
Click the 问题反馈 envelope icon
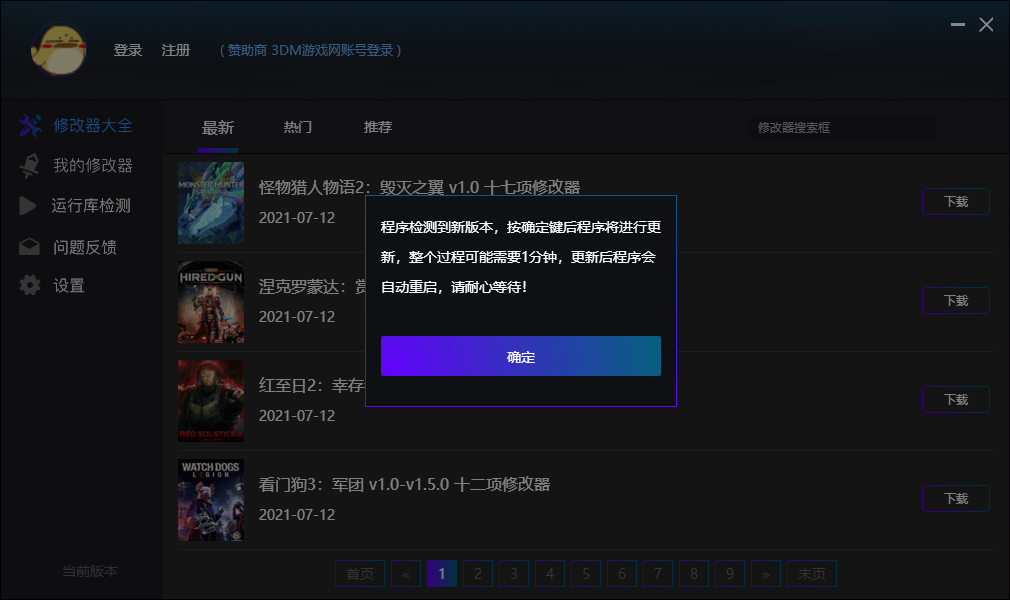29,247
